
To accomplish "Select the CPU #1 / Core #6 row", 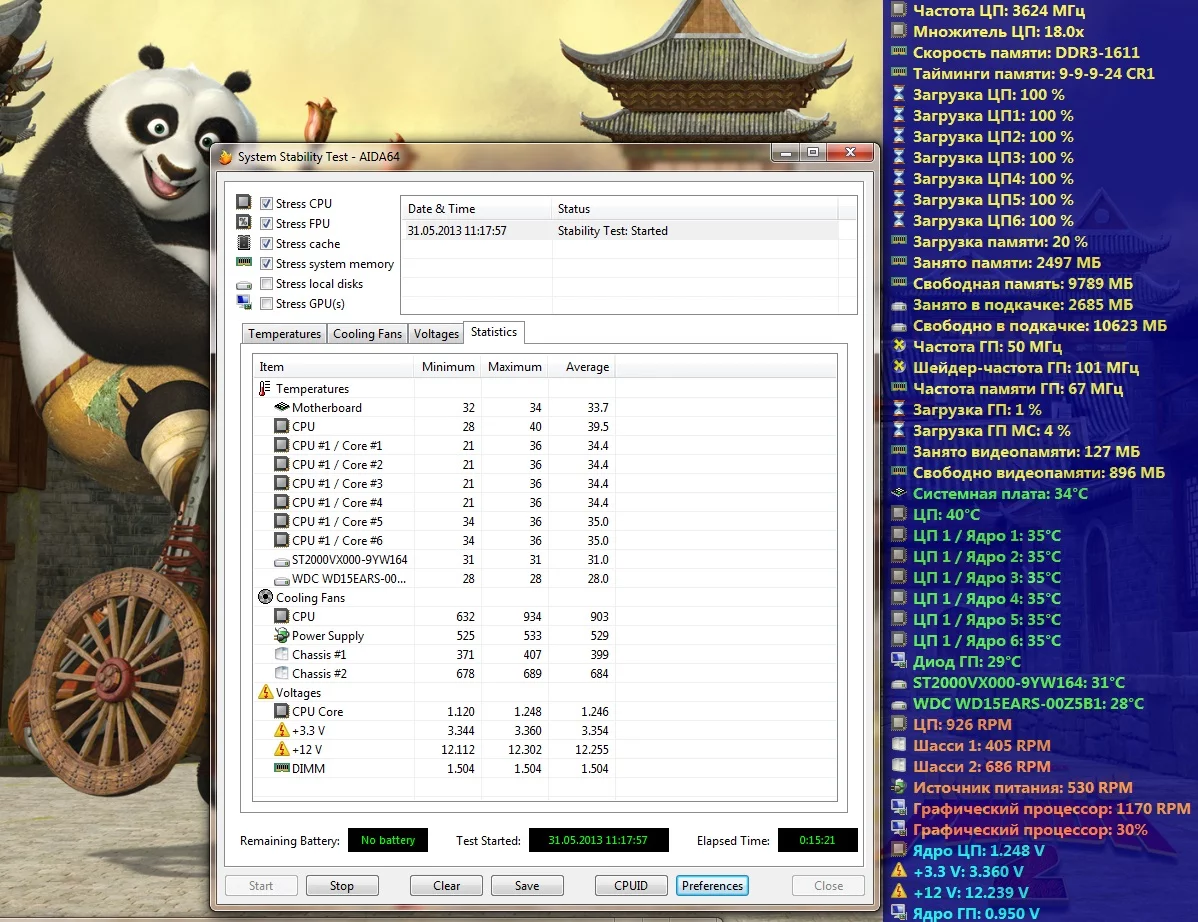I will [434, 541].
